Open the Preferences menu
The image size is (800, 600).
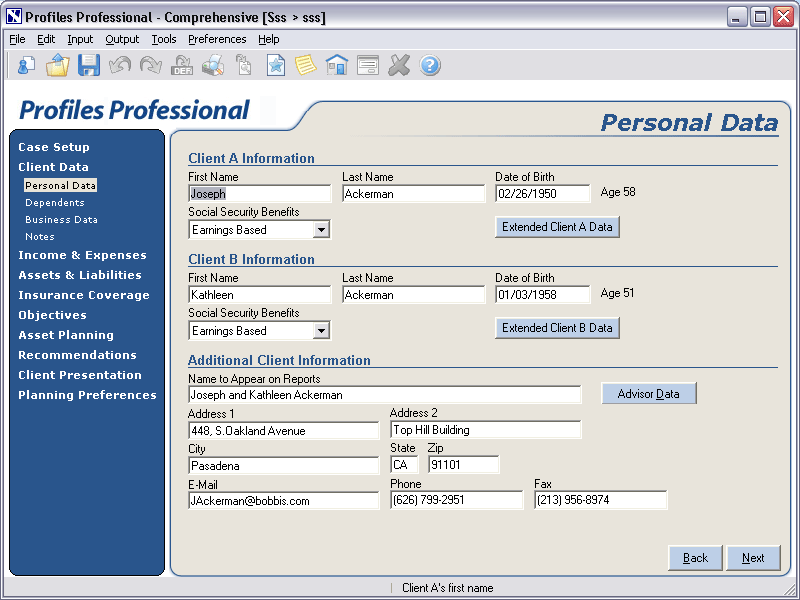tap(217, 39)
